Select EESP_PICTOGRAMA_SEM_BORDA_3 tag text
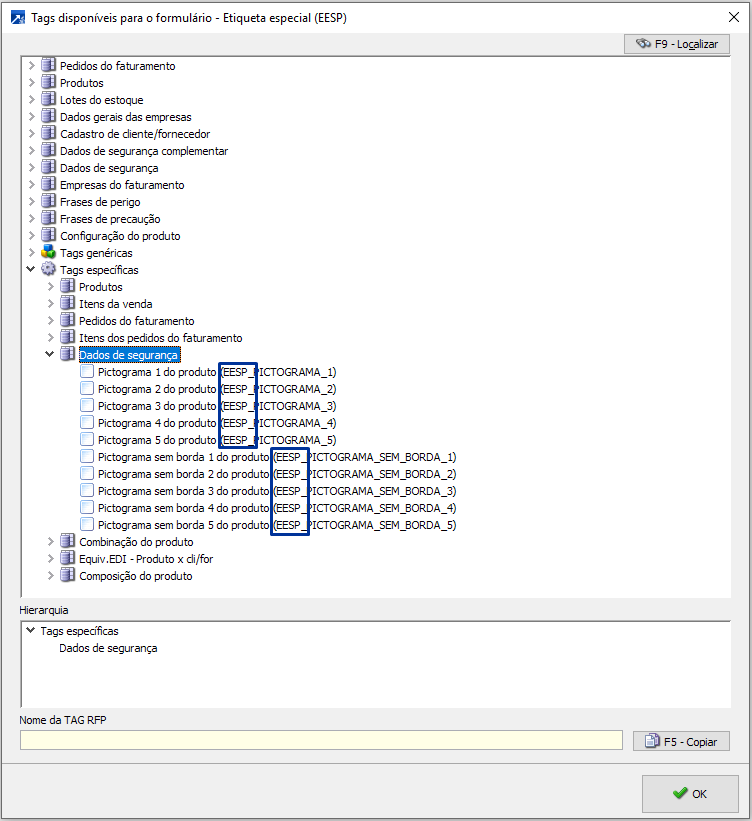Viewport: 752px width, 821px height. (365, 491)
